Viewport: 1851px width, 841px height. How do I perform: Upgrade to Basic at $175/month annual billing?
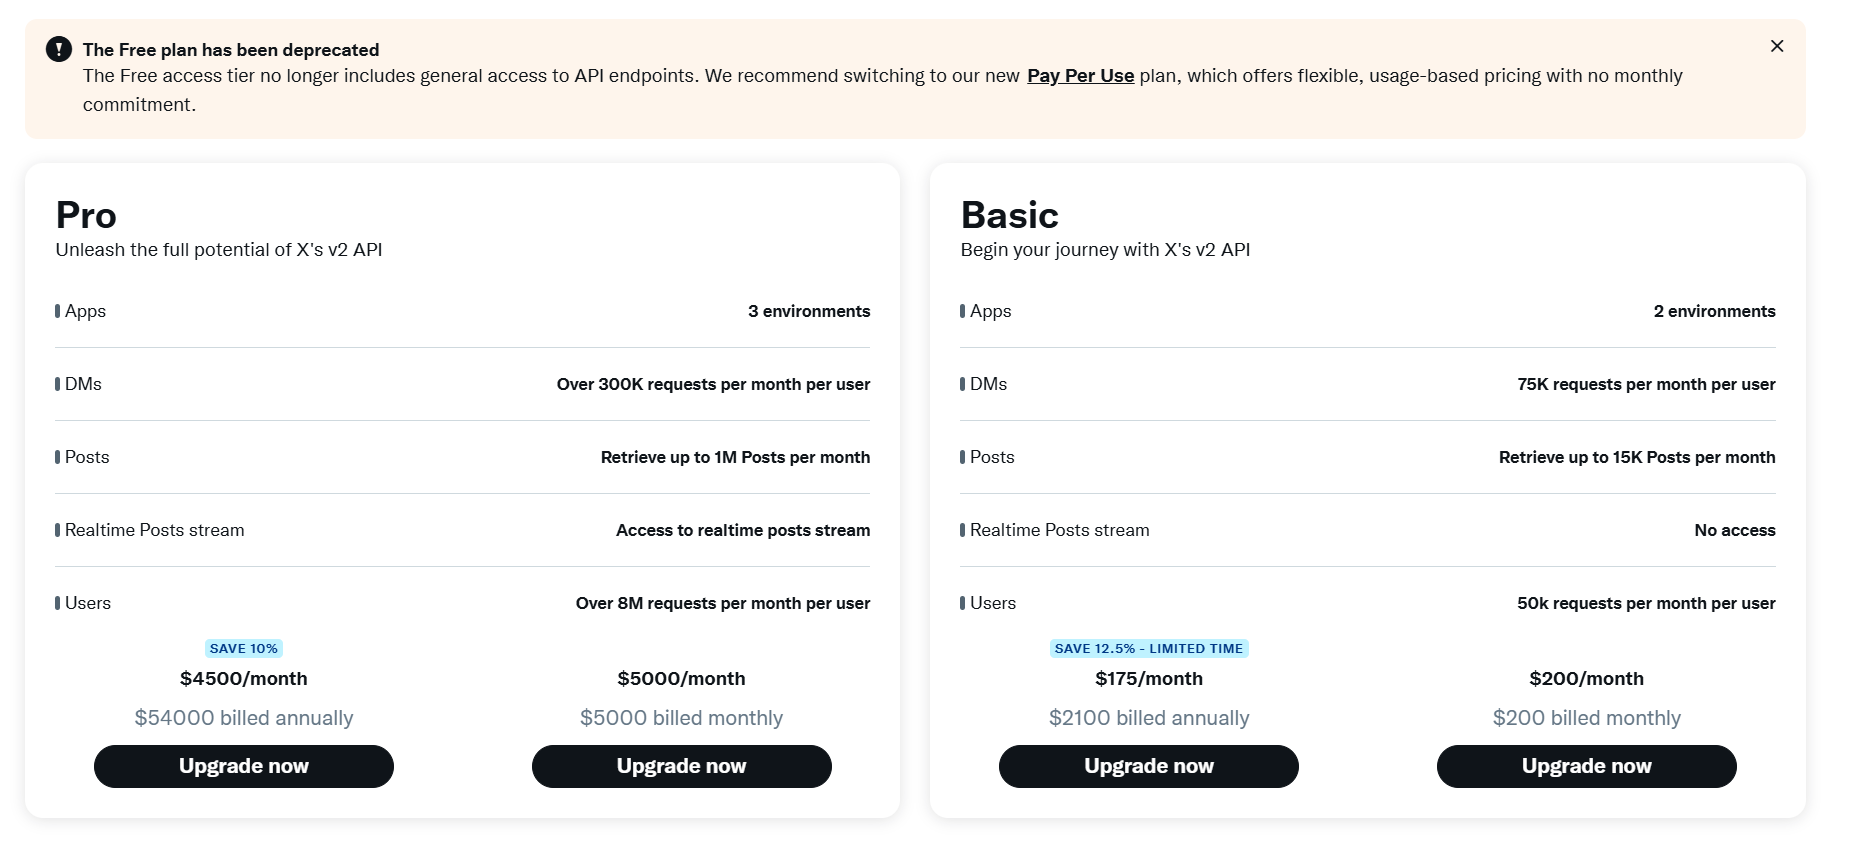pos(1148,766)
